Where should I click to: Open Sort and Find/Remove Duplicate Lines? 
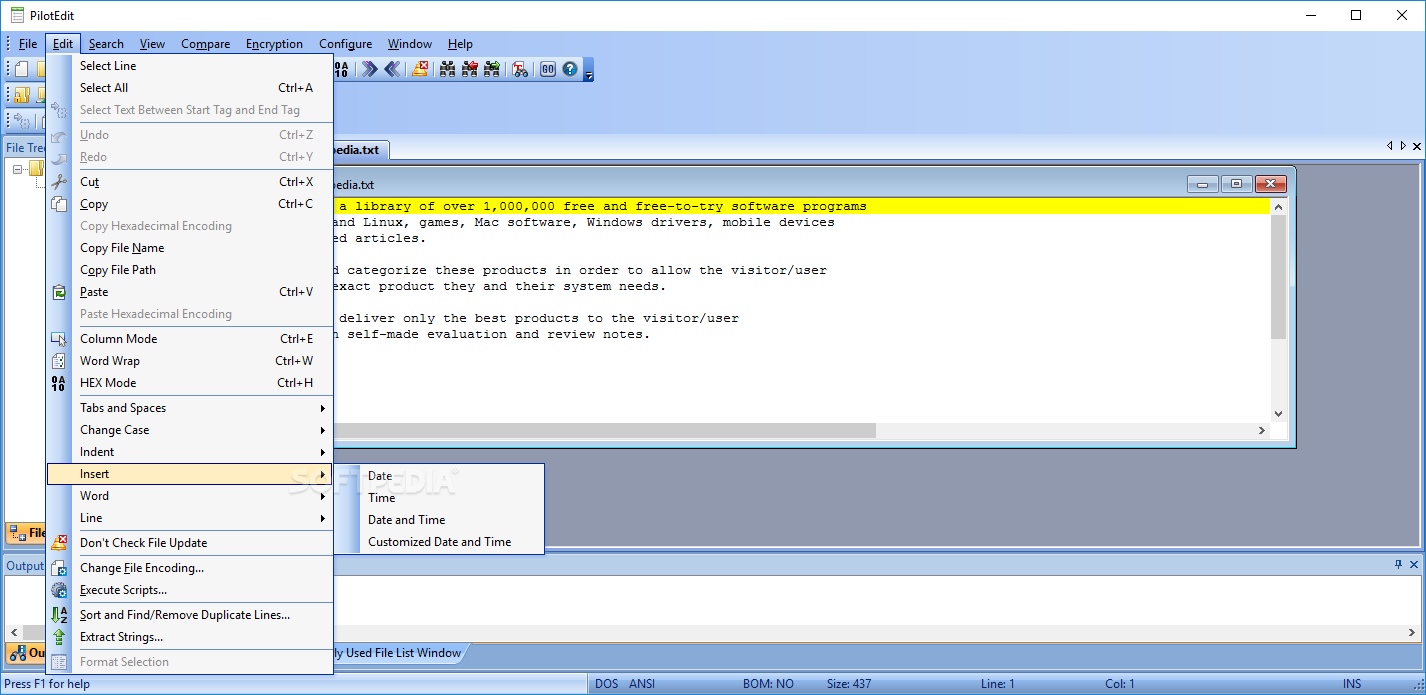coord(190,615)
